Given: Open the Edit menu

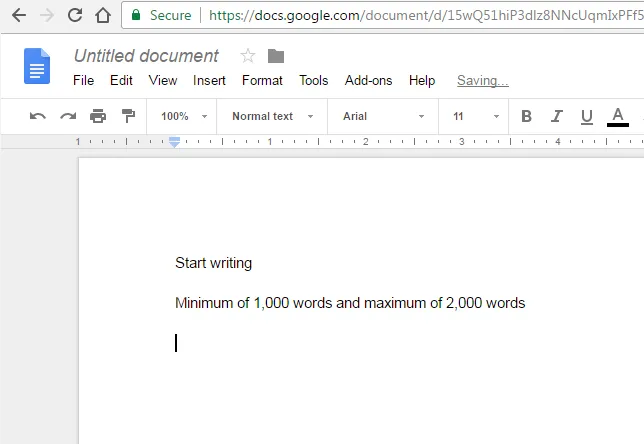Looking at the screenshot, I should (x=121, y=81).
